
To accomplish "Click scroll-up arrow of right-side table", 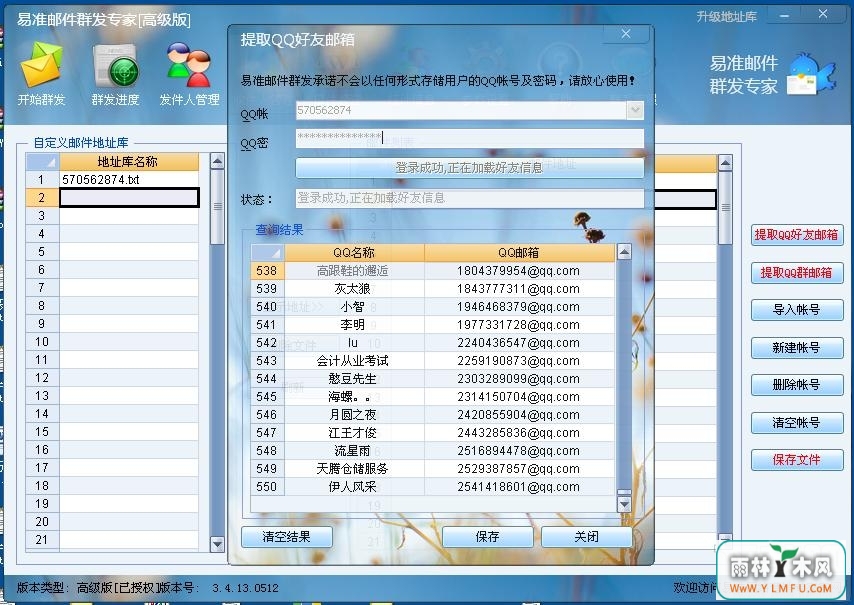I will (x=725, y=162).
